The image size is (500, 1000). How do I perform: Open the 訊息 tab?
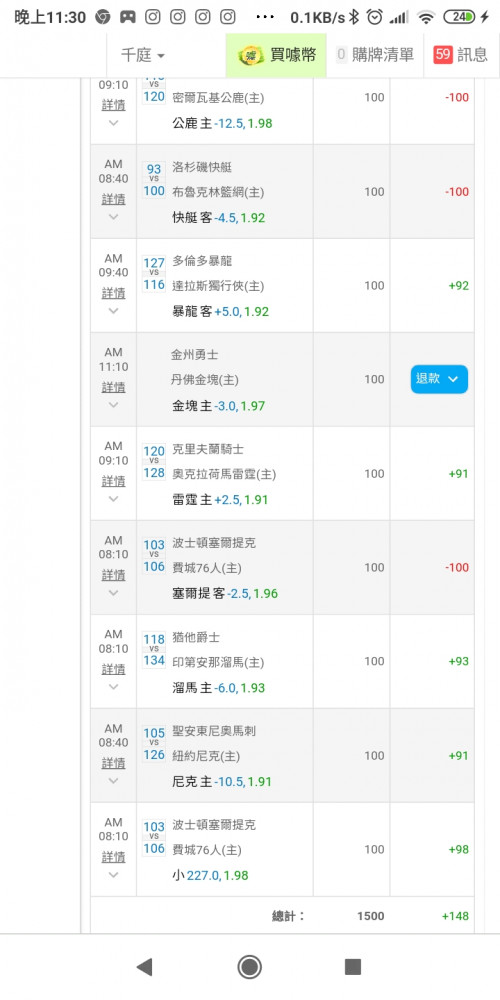point(462,55)
